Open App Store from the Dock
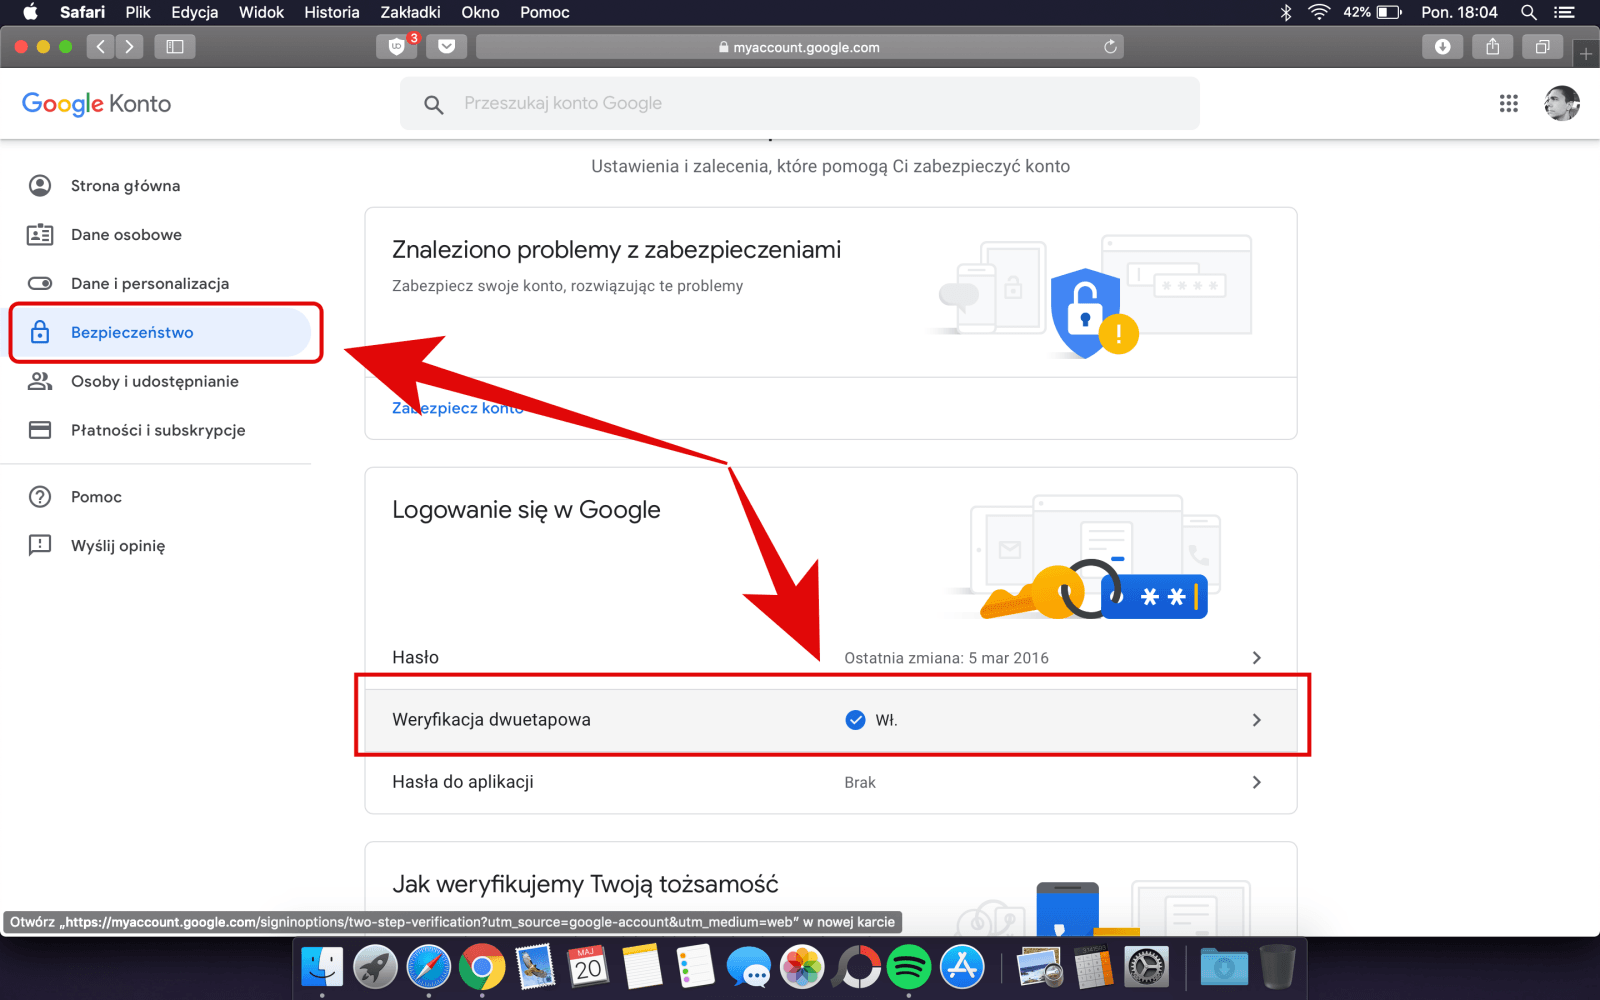Screen dimensions: 1600x1000 [x=962, y=967]
